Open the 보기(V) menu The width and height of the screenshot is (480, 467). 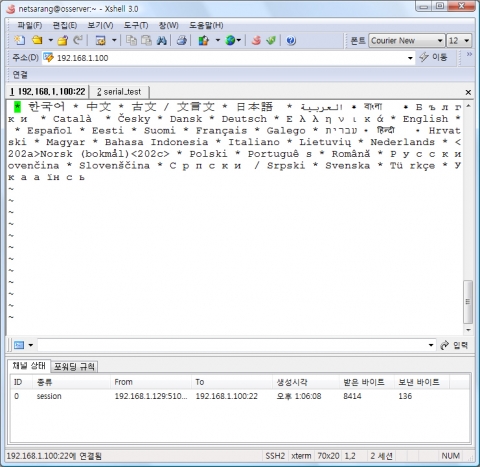100,25
